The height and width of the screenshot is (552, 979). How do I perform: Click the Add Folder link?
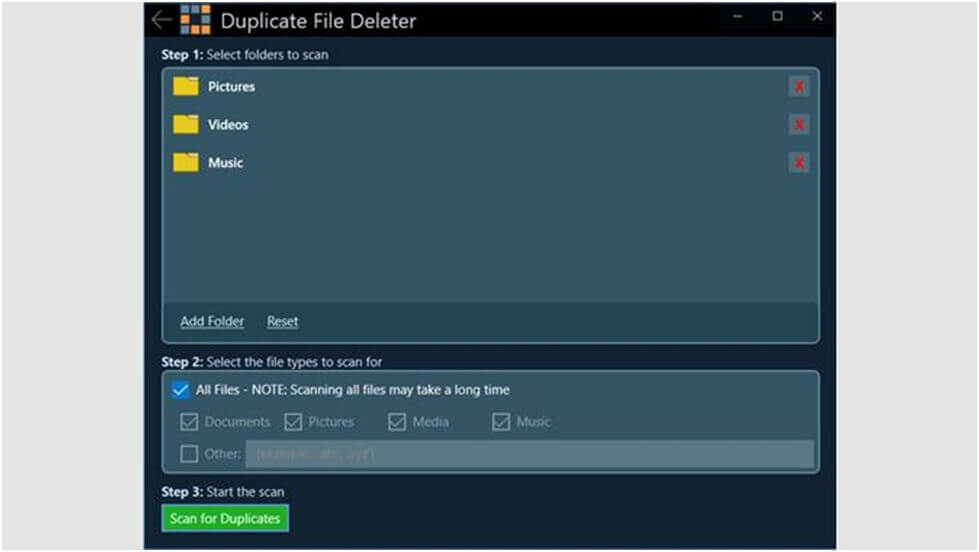(212, 322)
